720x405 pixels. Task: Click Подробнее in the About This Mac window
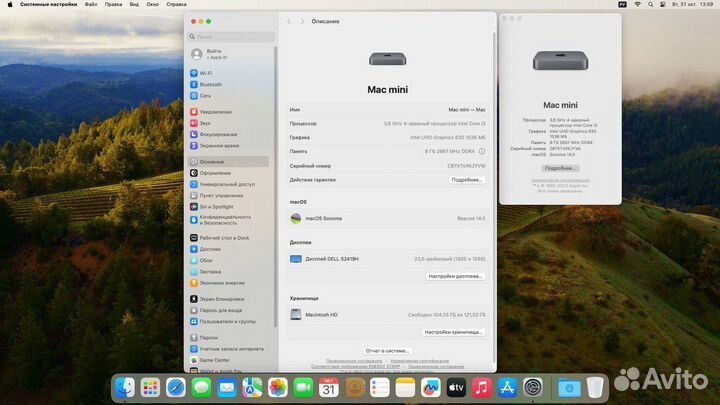coord(560,169)
